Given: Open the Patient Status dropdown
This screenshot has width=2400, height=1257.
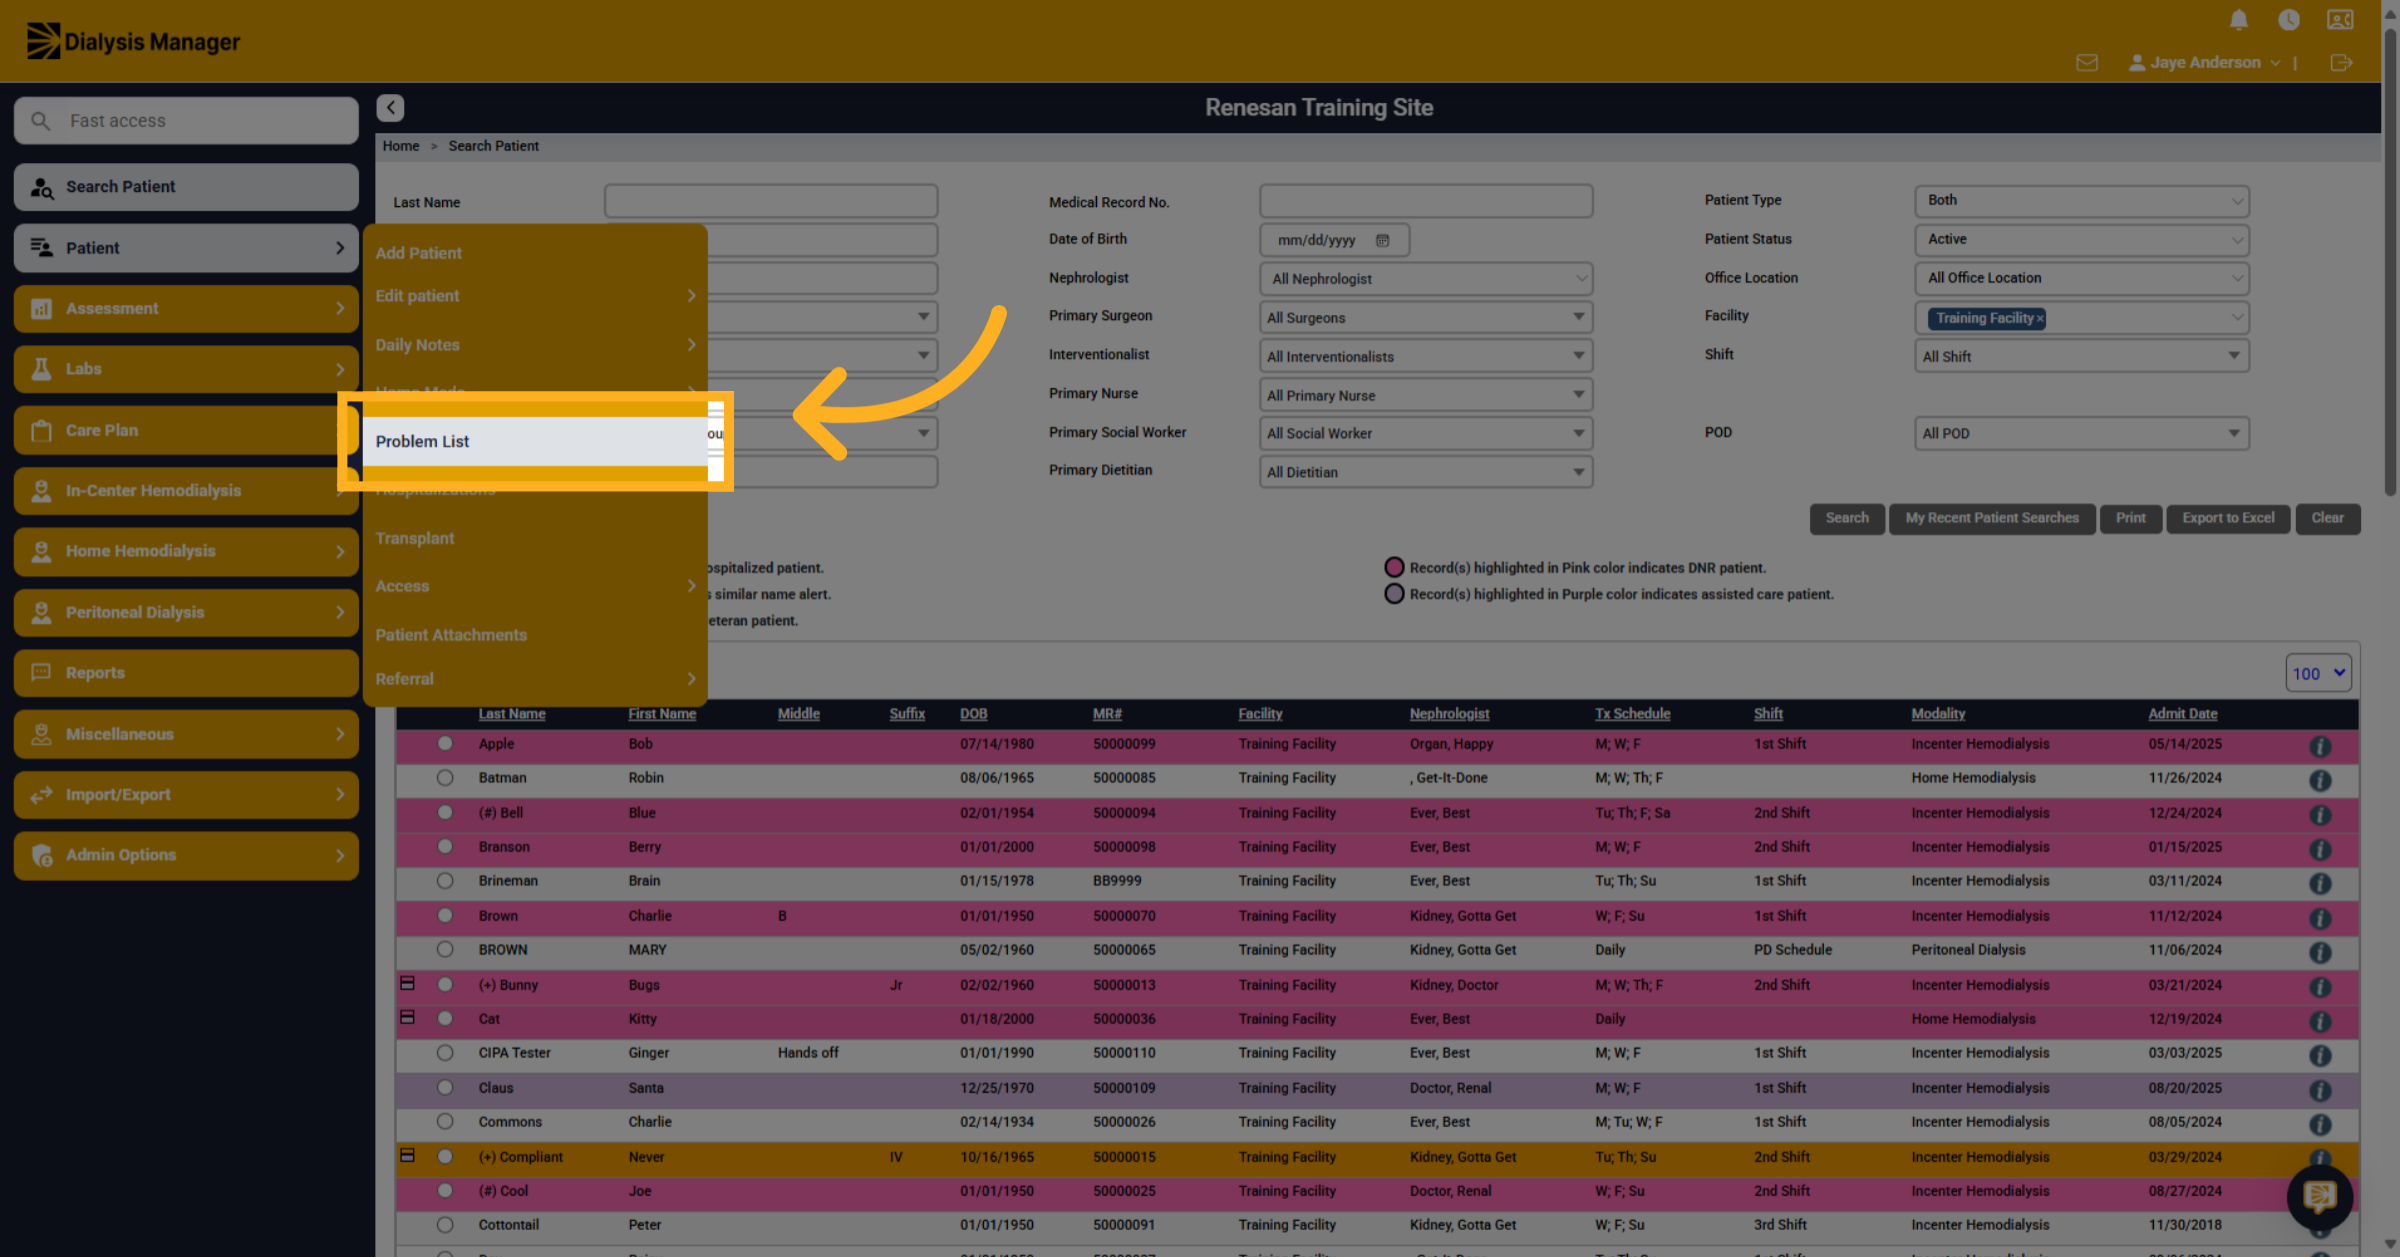Looking at the screenshot, I should pos(2081,239).
